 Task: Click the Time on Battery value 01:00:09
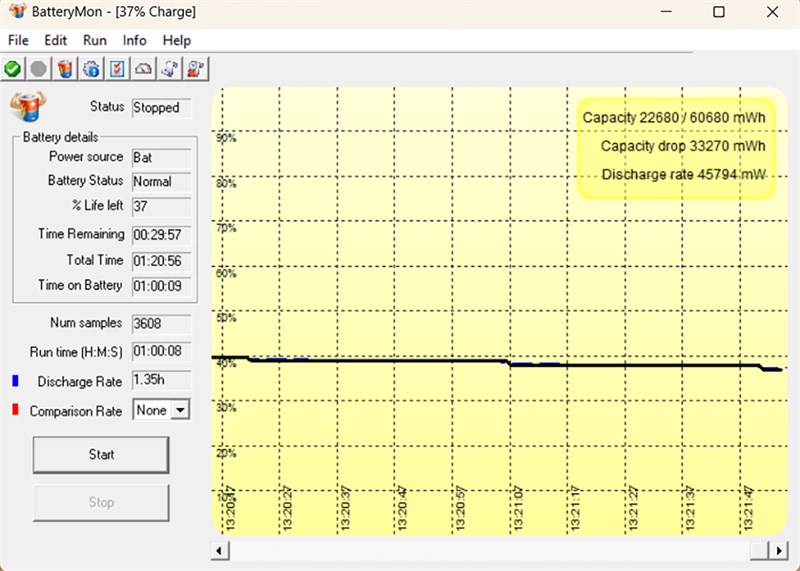(x=161, y=286)
